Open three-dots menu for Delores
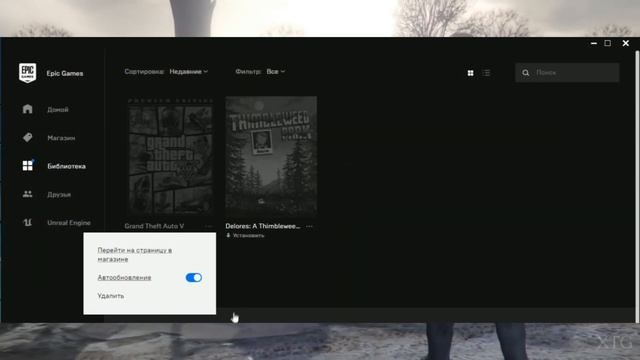The width and height of the screenshot is (640, 360). click(309, 226)
